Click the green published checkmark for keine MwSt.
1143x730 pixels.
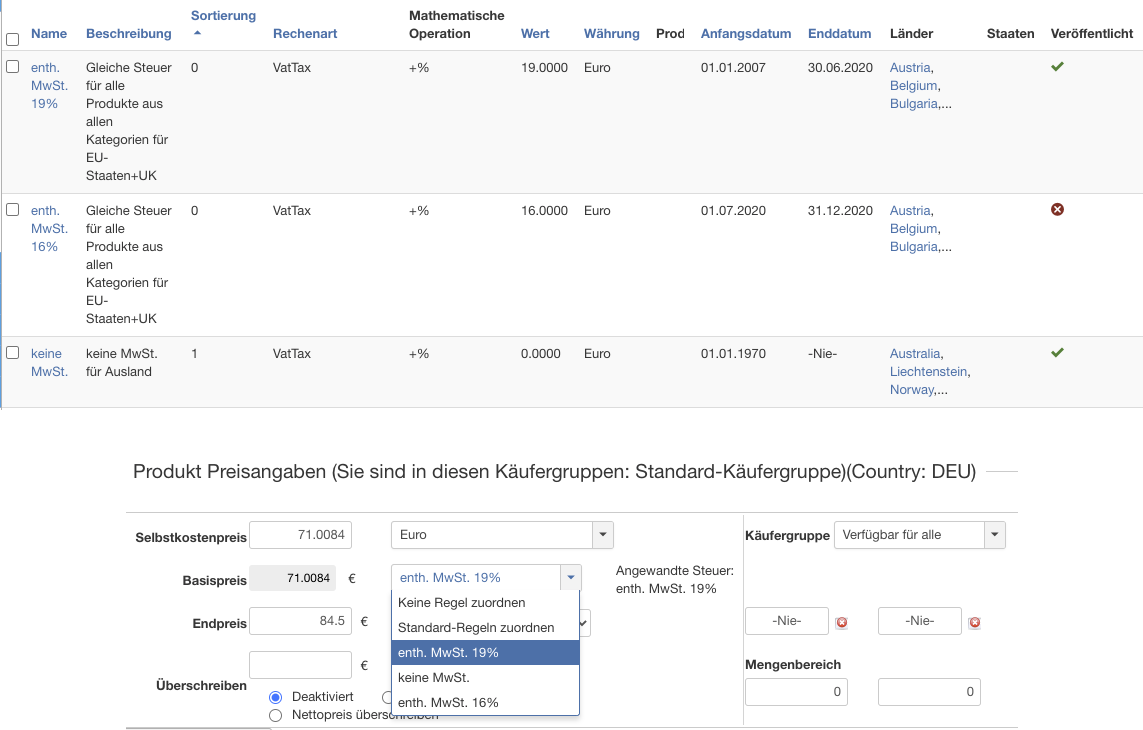(1057, 353)
